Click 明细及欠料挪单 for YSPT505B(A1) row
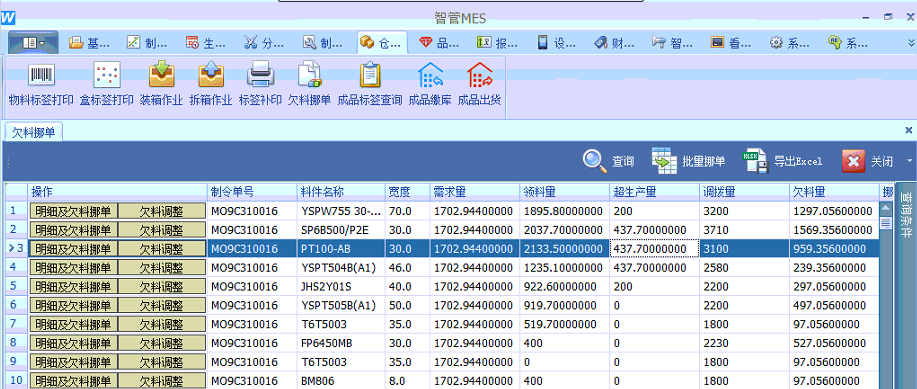This screenshot has width=917, height=389. 73,305
